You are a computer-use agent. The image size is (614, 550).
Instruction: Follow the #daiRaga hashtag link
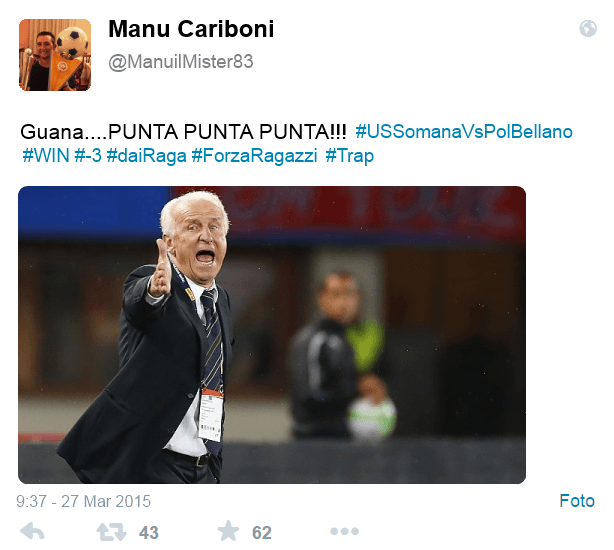tap(146, 156)
